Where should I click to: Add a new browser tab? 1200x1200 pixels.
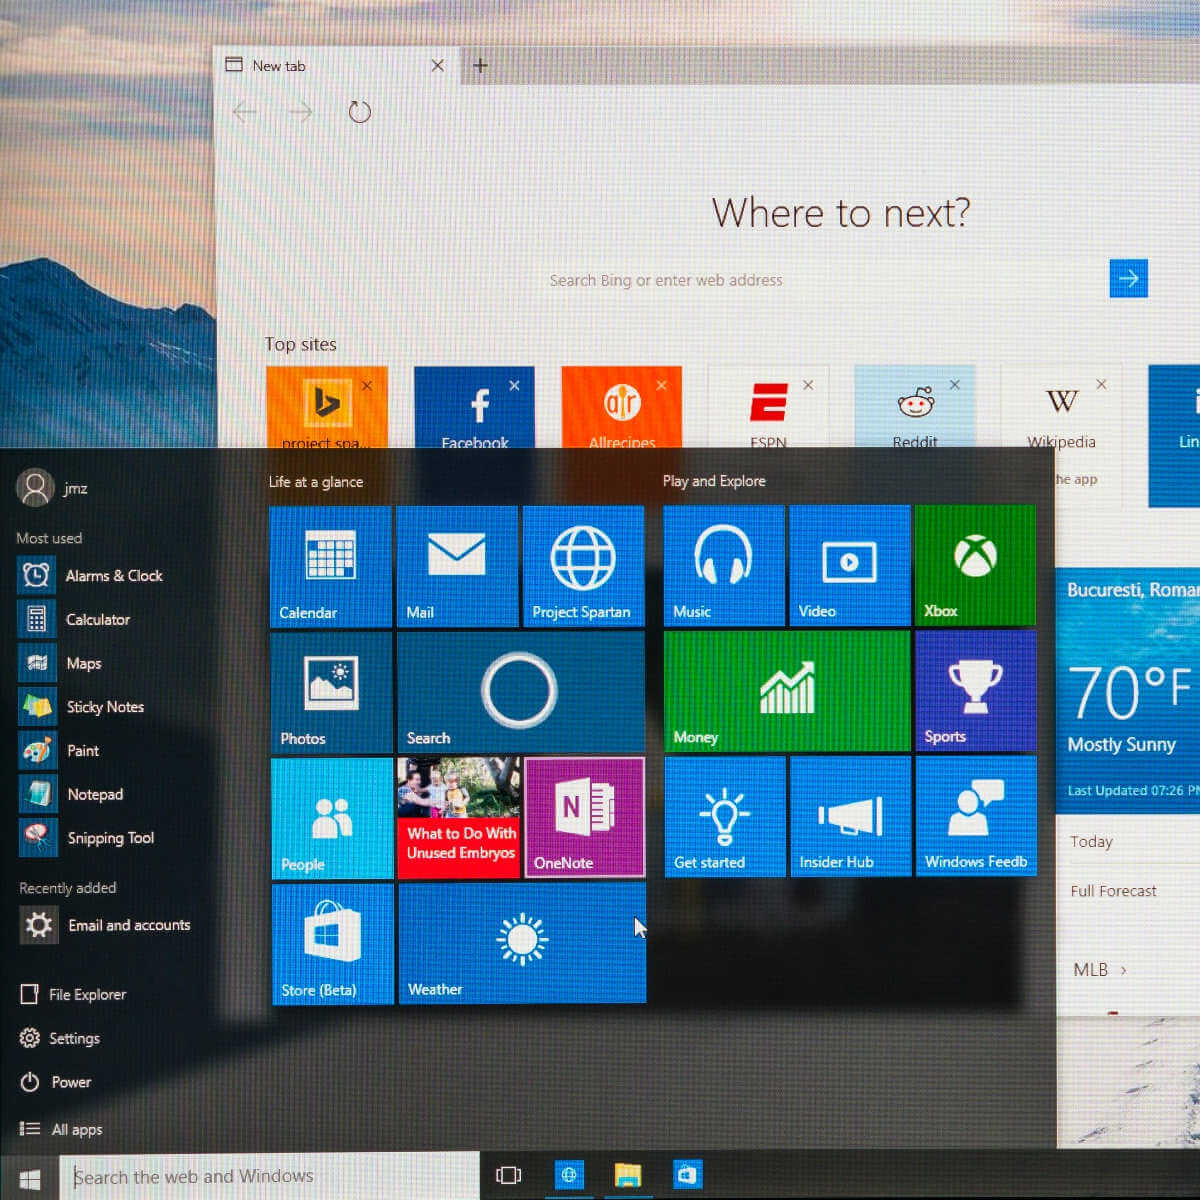click(x=480, y=65)
